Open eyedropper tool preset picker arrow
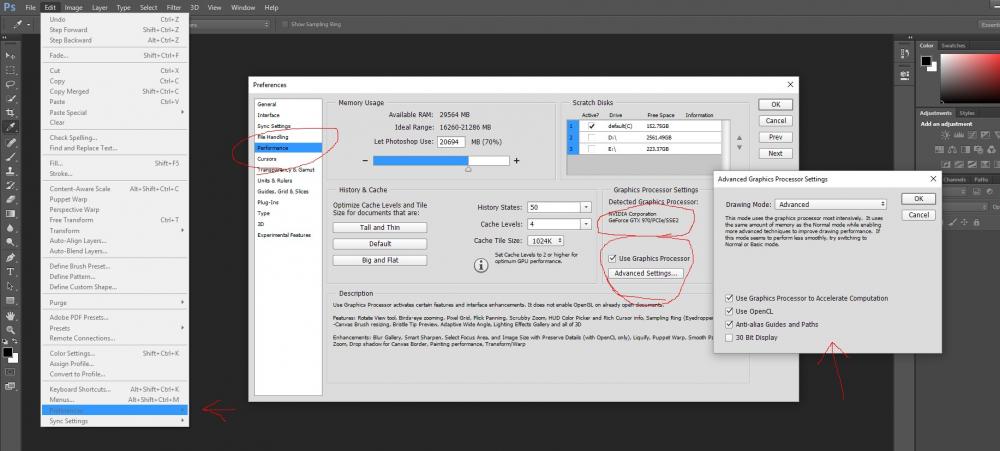1000x451 pixels. 27,24
